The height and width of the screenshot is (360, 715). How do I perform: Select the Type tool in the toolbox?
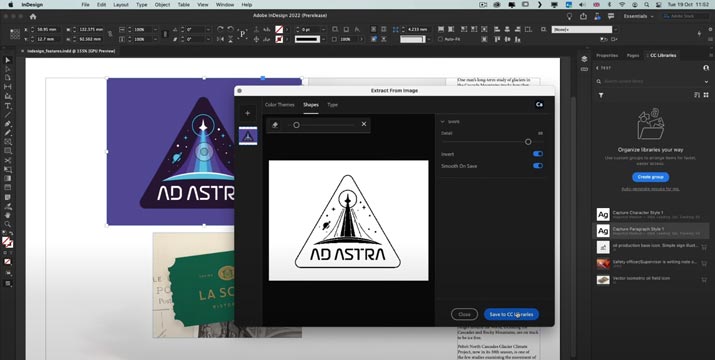pyautogui.click(x=8, y=106)
